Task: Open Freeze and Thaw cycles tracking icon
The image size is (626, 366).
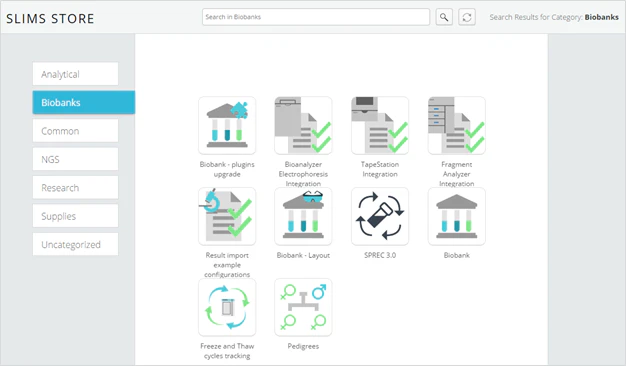Action: [x=227, y=307]
